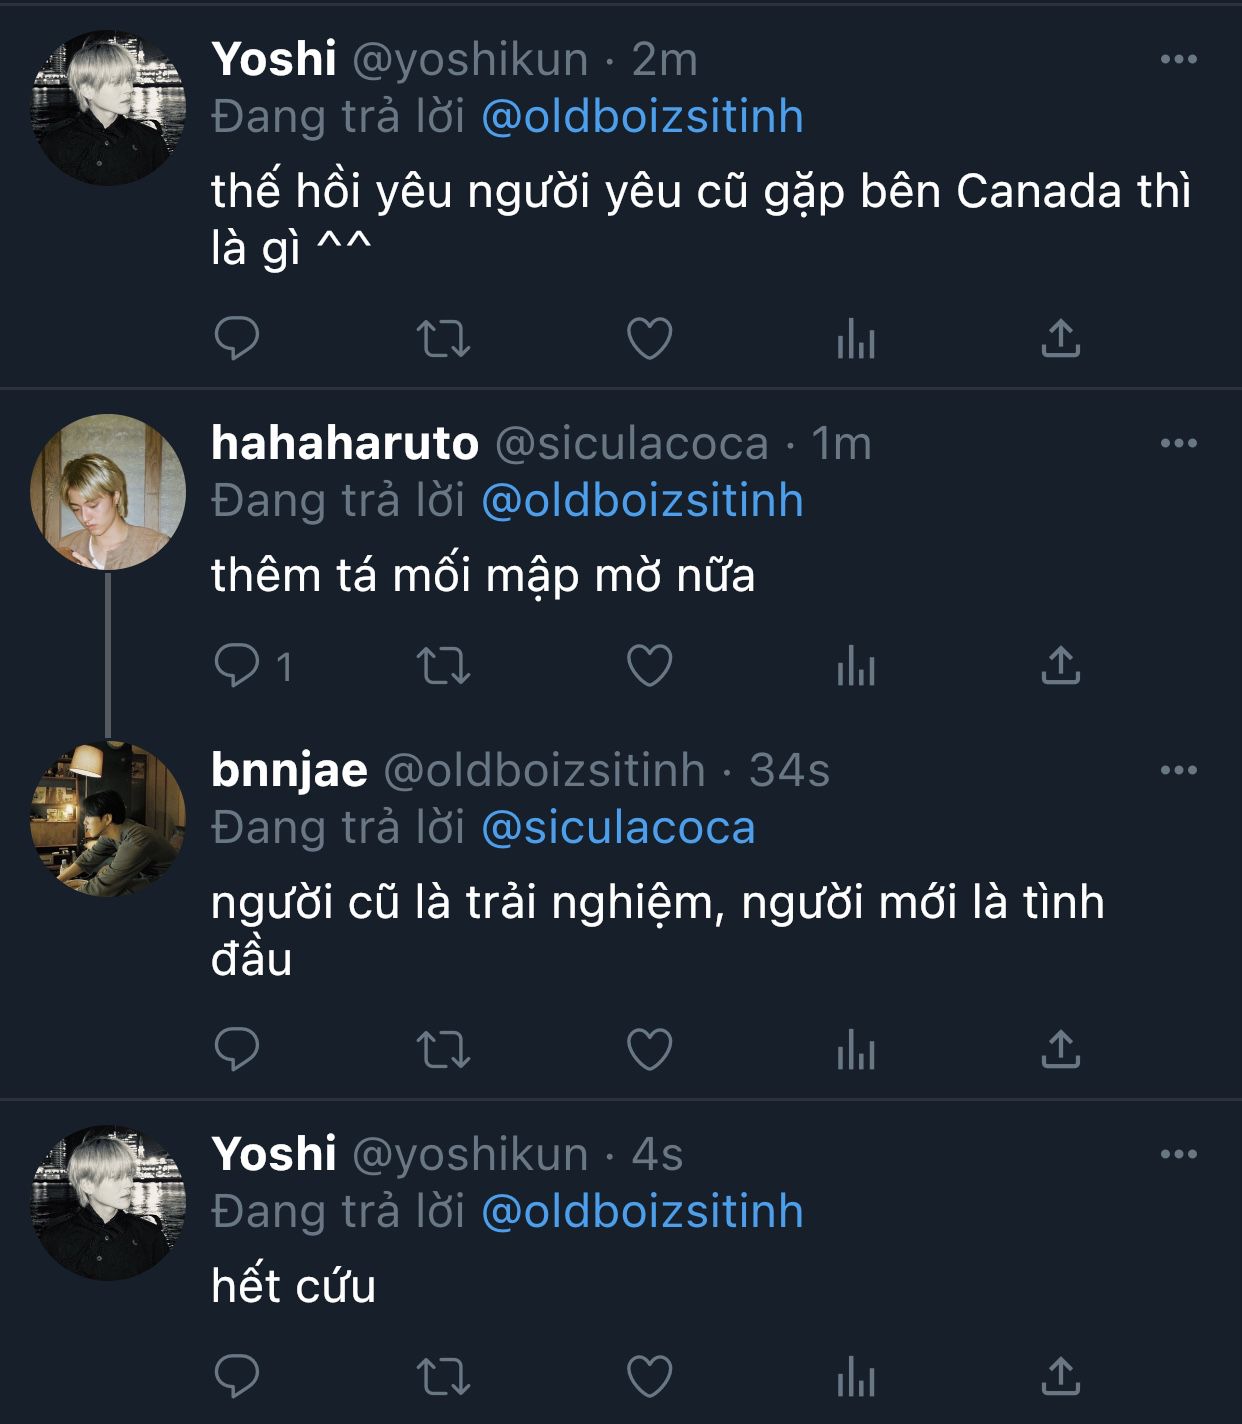
Task: Reply to Yoshi's Canada tweet
Action: pyautogui.click(x=237, y=338)
